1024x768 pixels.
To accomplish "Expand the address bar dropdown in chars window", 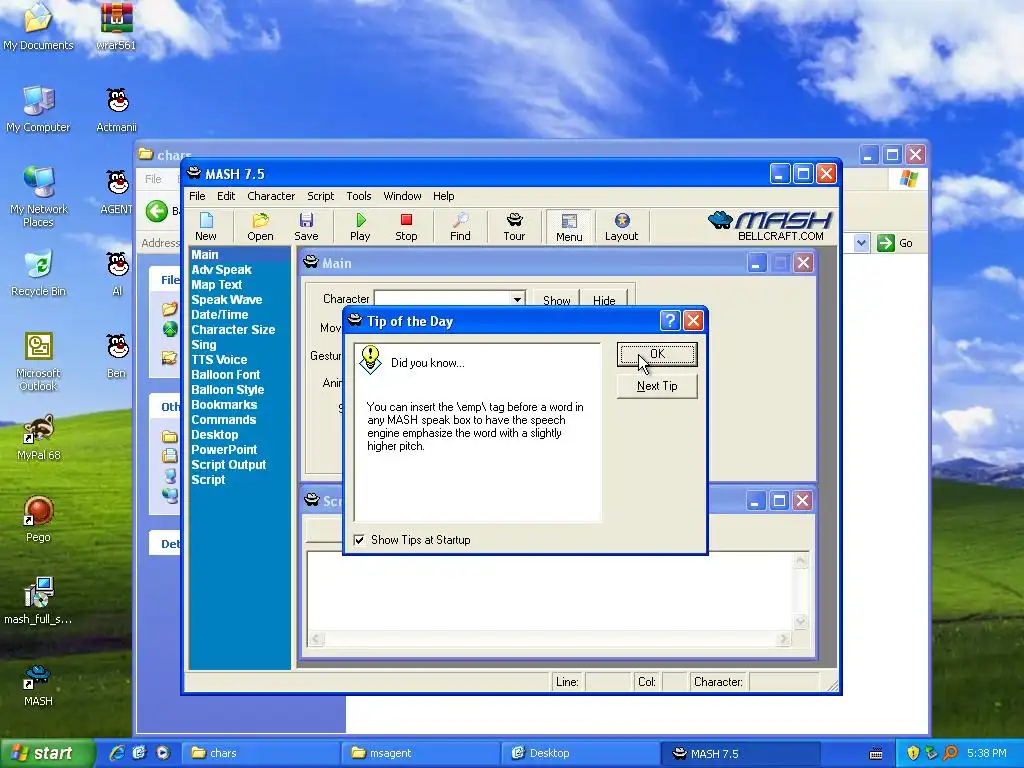I will [x=861, y=243].
